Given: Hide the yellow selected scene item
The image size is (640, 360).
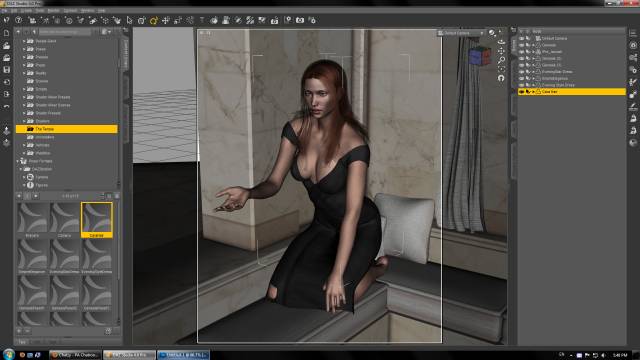Looking at the screenshot, I should tap(521, 92).
